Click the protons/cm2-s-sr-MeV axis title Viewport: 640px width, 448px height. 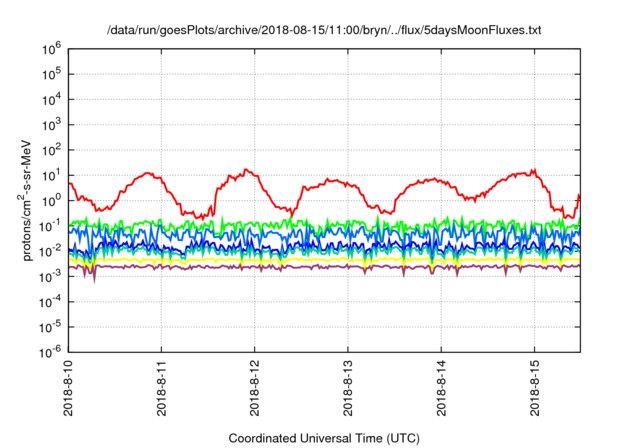point(24,200)
